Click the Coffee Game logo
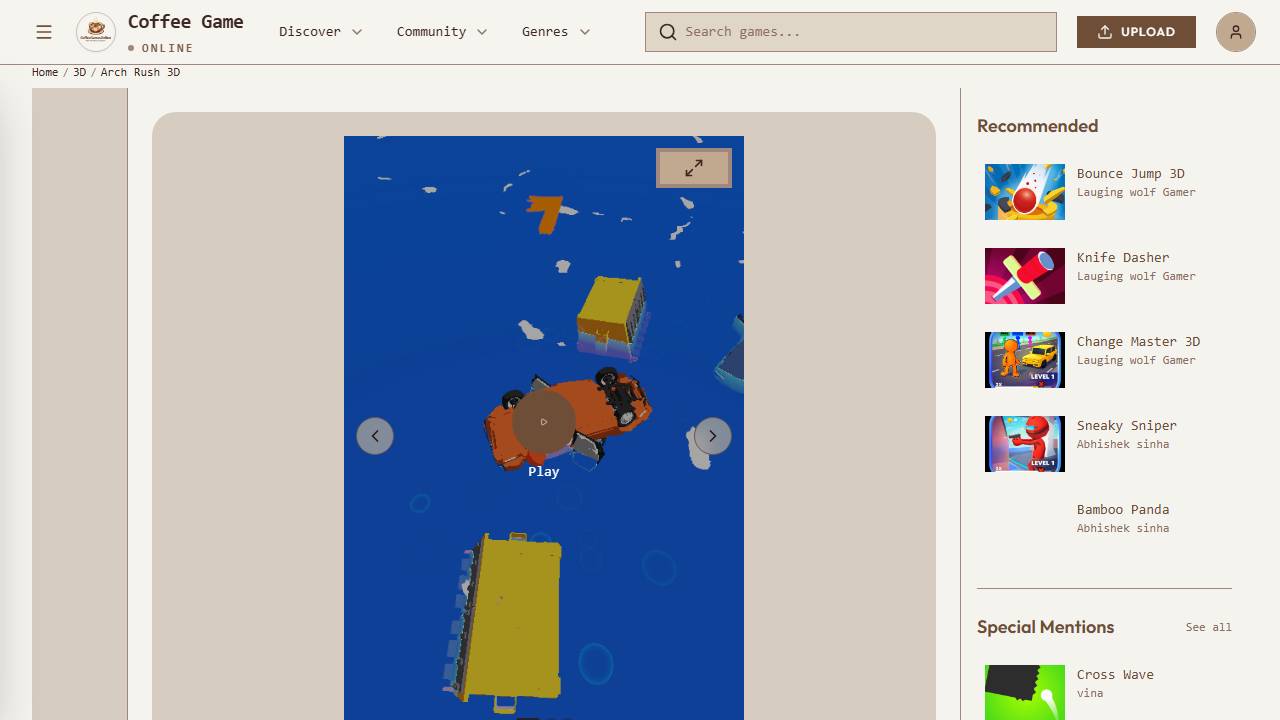The height and width of the screenshot is (720, 1280). (x=96, y=32)
